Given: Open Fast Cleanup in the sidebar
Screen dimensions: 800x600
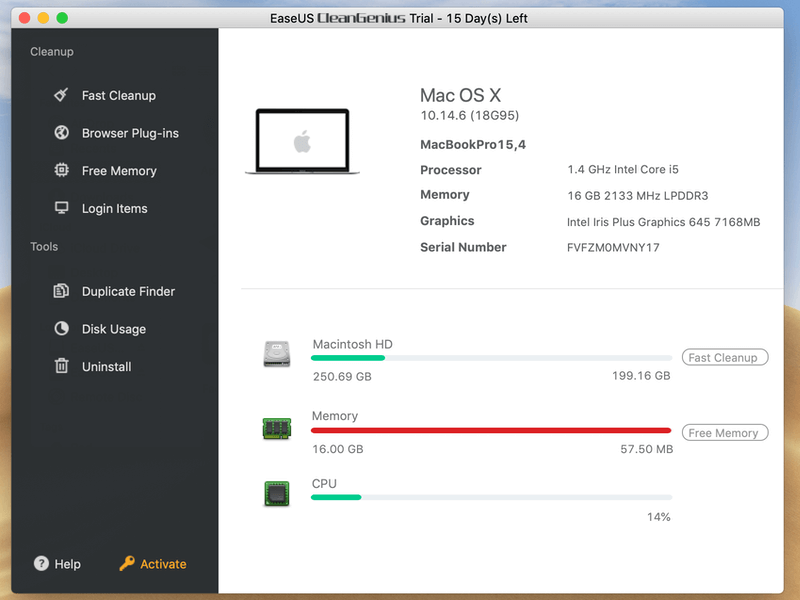Looking at the screenshot, I should point(119,95).
